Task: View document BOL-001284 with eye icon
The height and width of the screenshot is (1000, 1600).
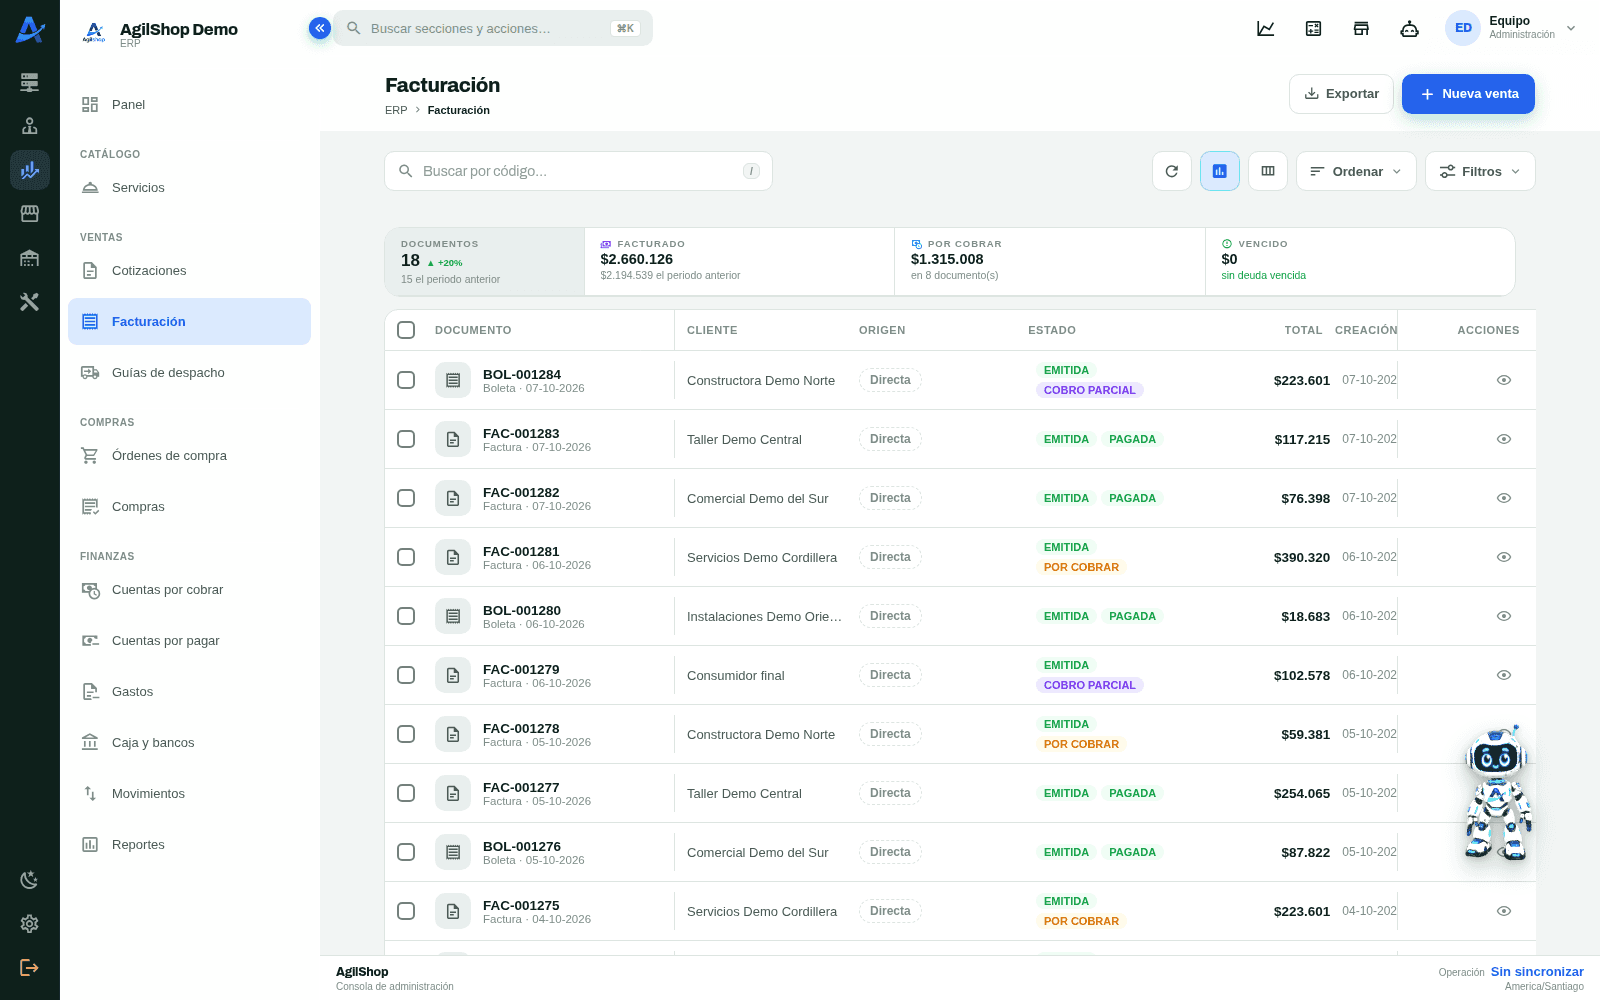Action: (x=1504, y=380)
